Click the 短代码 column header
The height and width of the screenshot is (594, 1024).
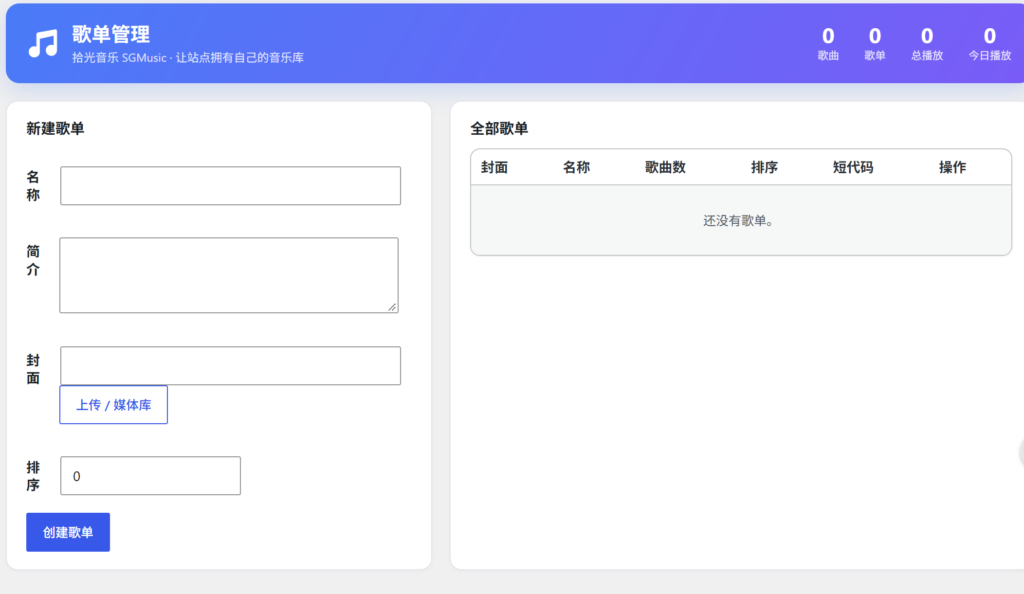853,167
